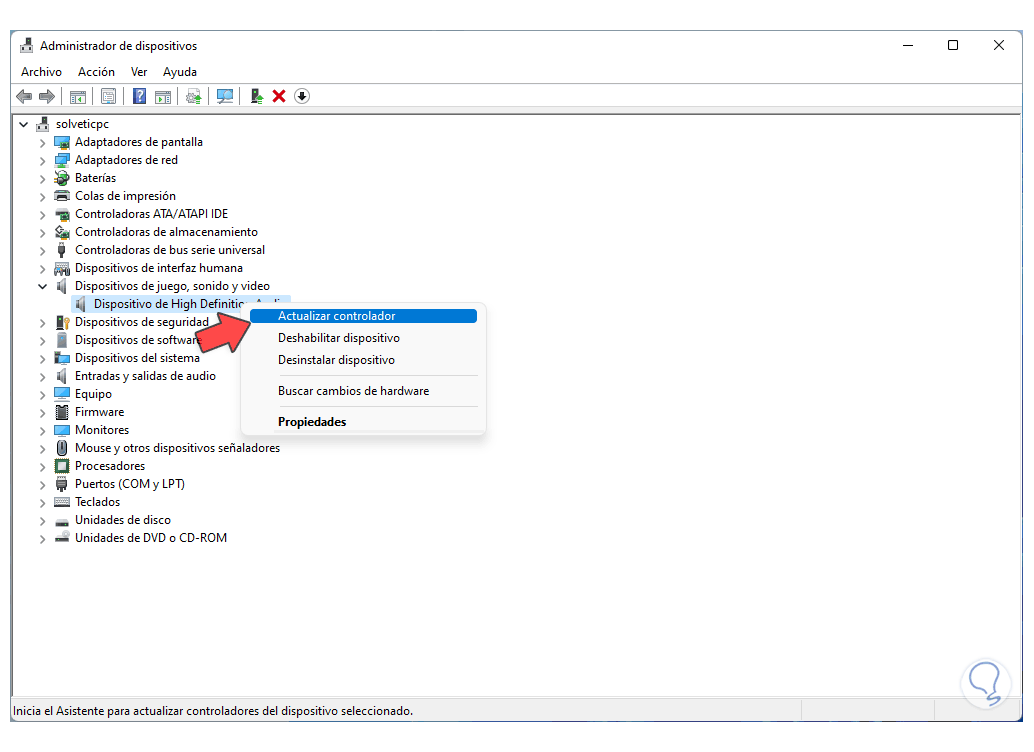Toggle the show/hide console tree toolbar icon
This screenshot has height=752, width=1034.
tap(78, 97)
